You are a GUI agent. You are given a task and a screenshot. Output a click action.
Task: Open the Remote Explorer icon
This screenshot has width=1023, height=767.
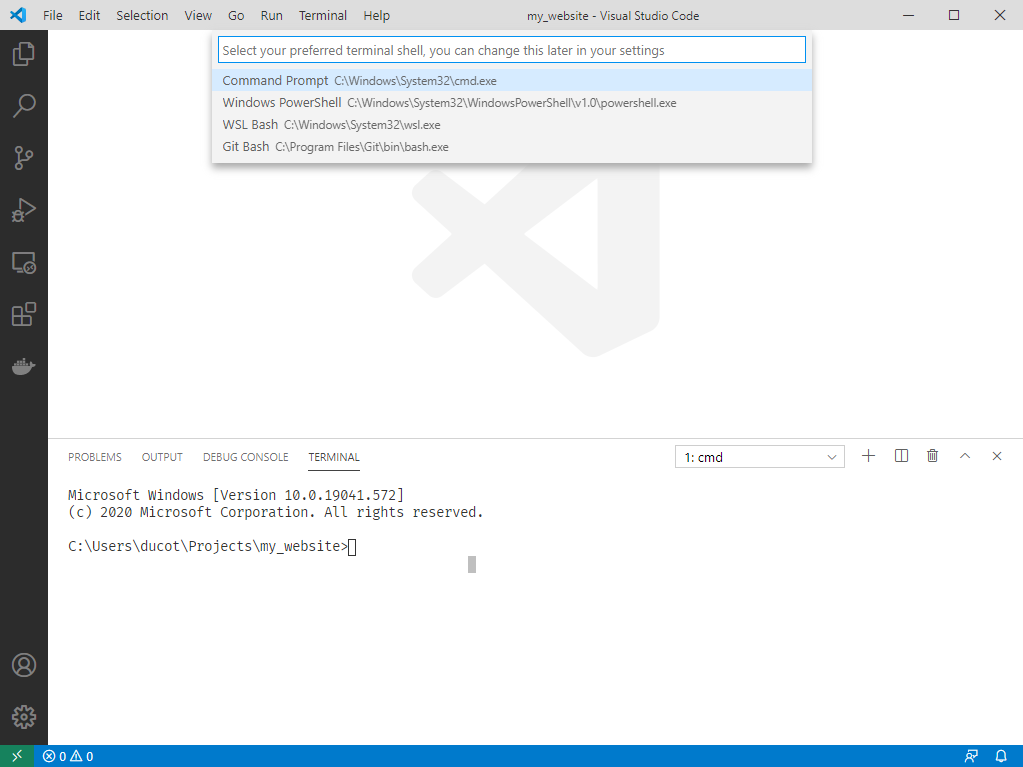[x=23, y=262]
